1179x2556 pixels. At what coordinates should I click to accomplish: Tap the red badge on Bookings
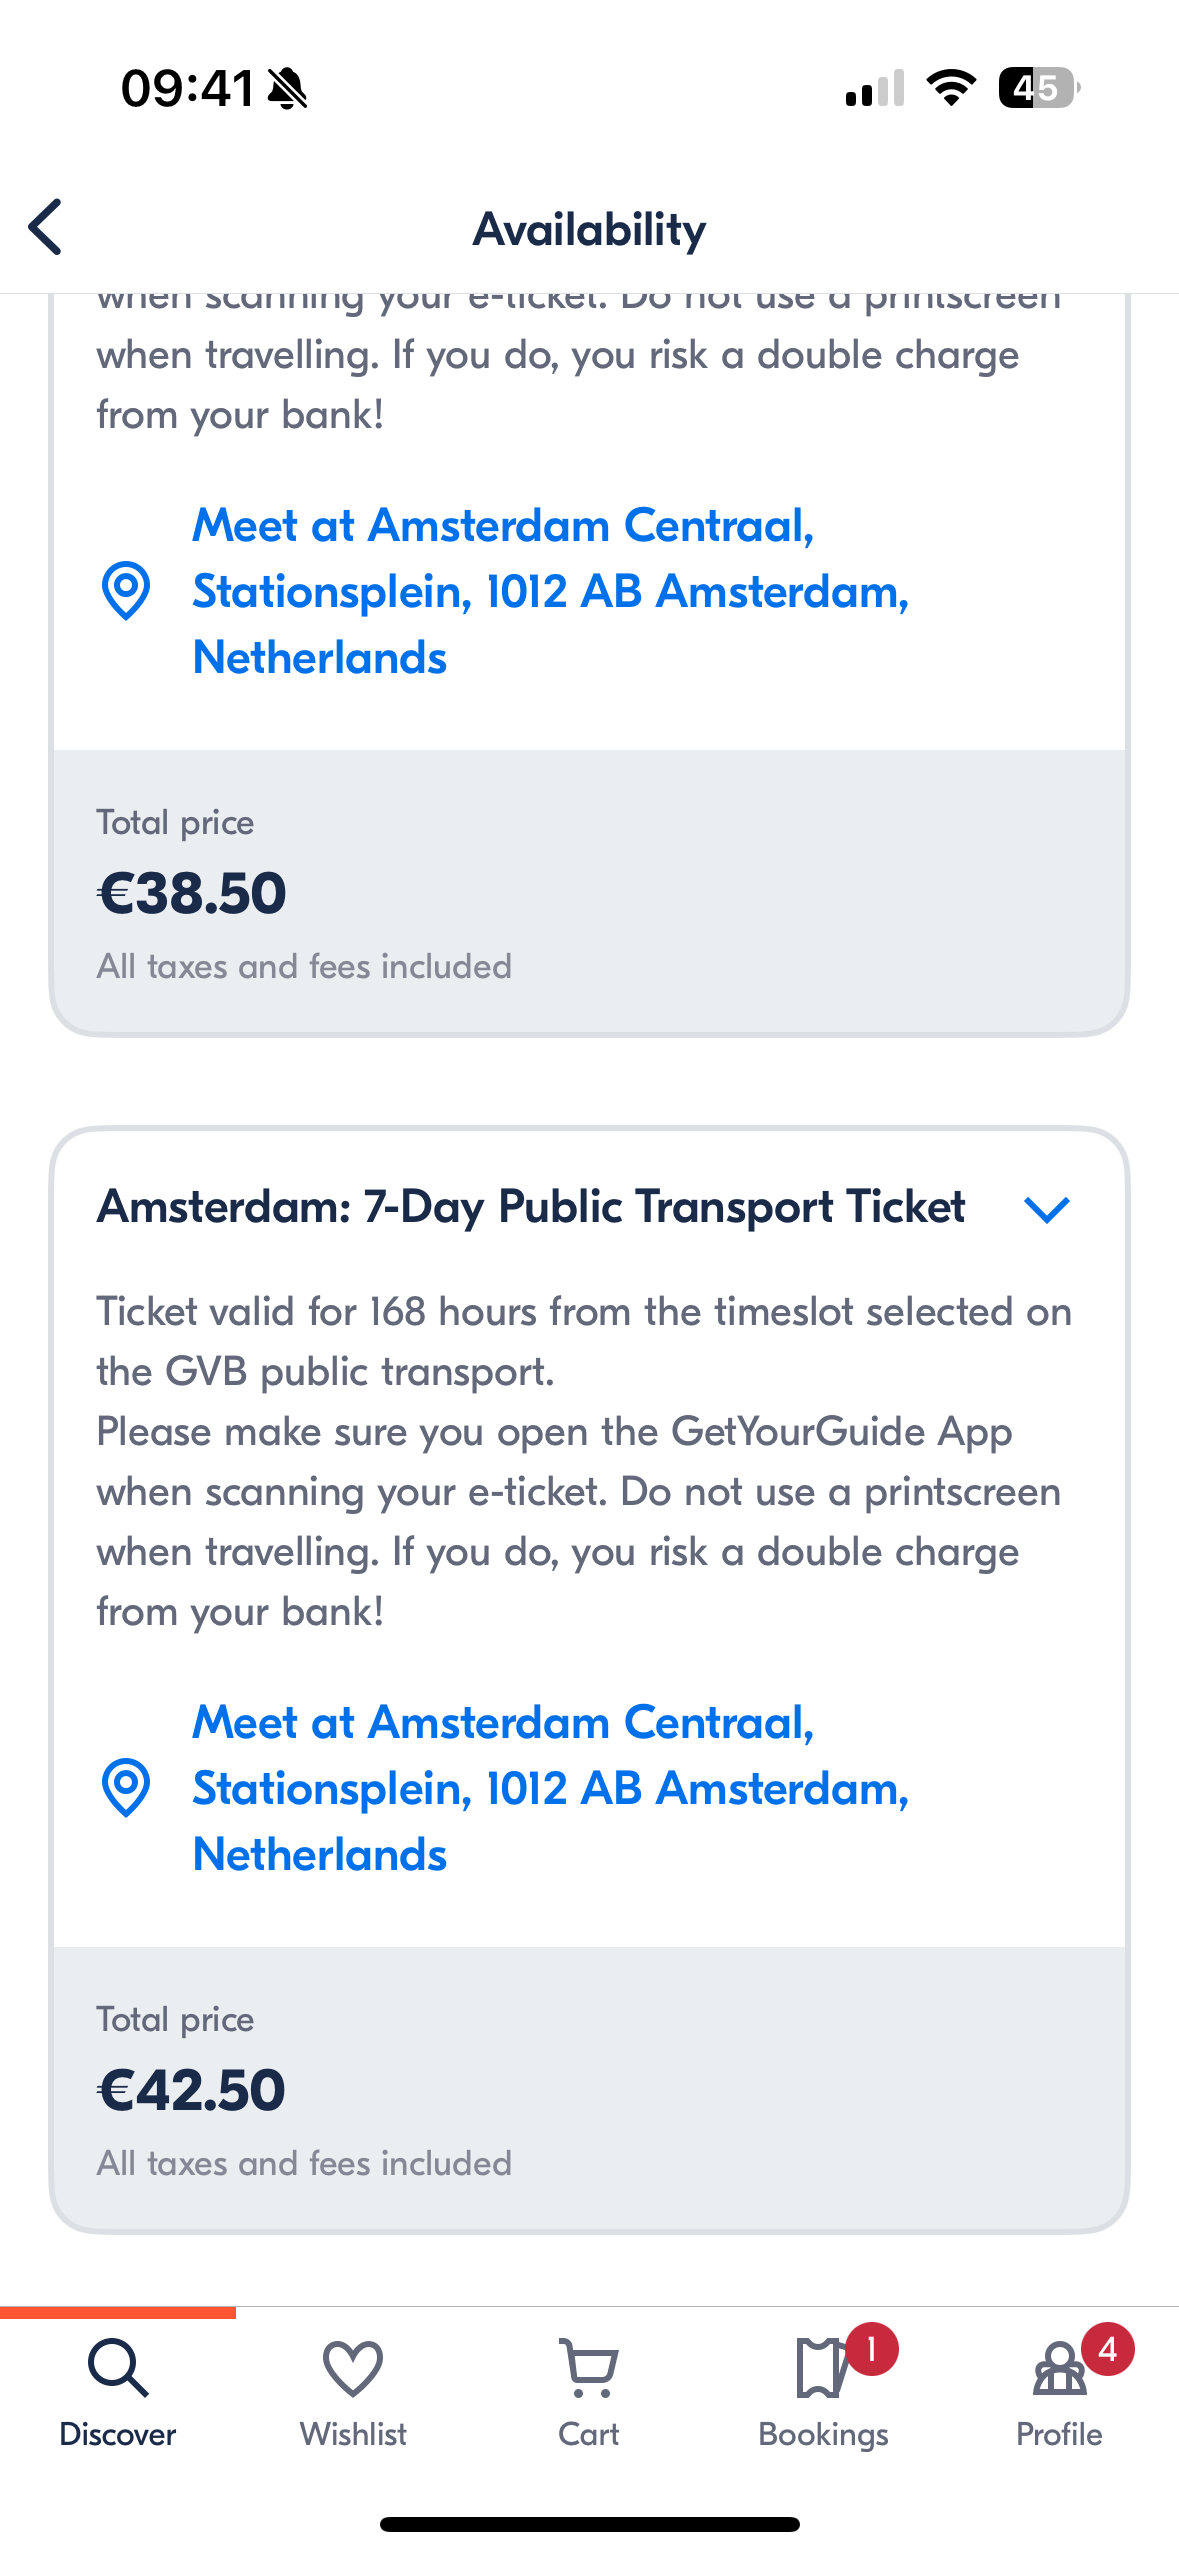pos(871,2349)
